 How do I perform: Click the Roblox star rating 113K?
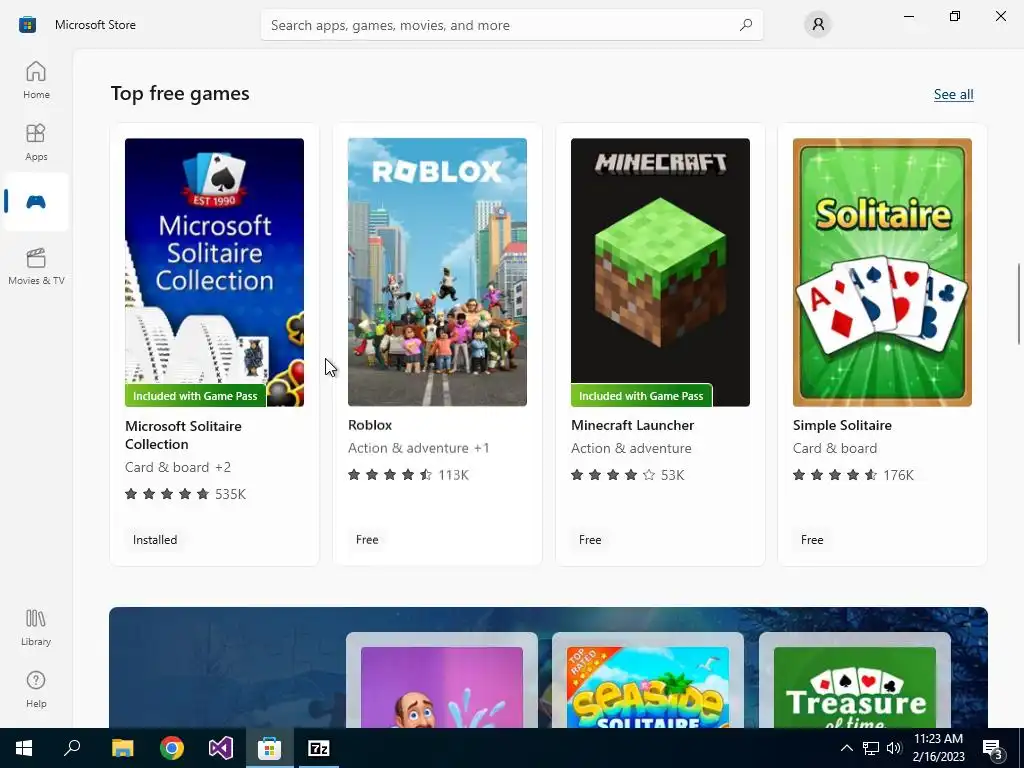pos(408,475)
